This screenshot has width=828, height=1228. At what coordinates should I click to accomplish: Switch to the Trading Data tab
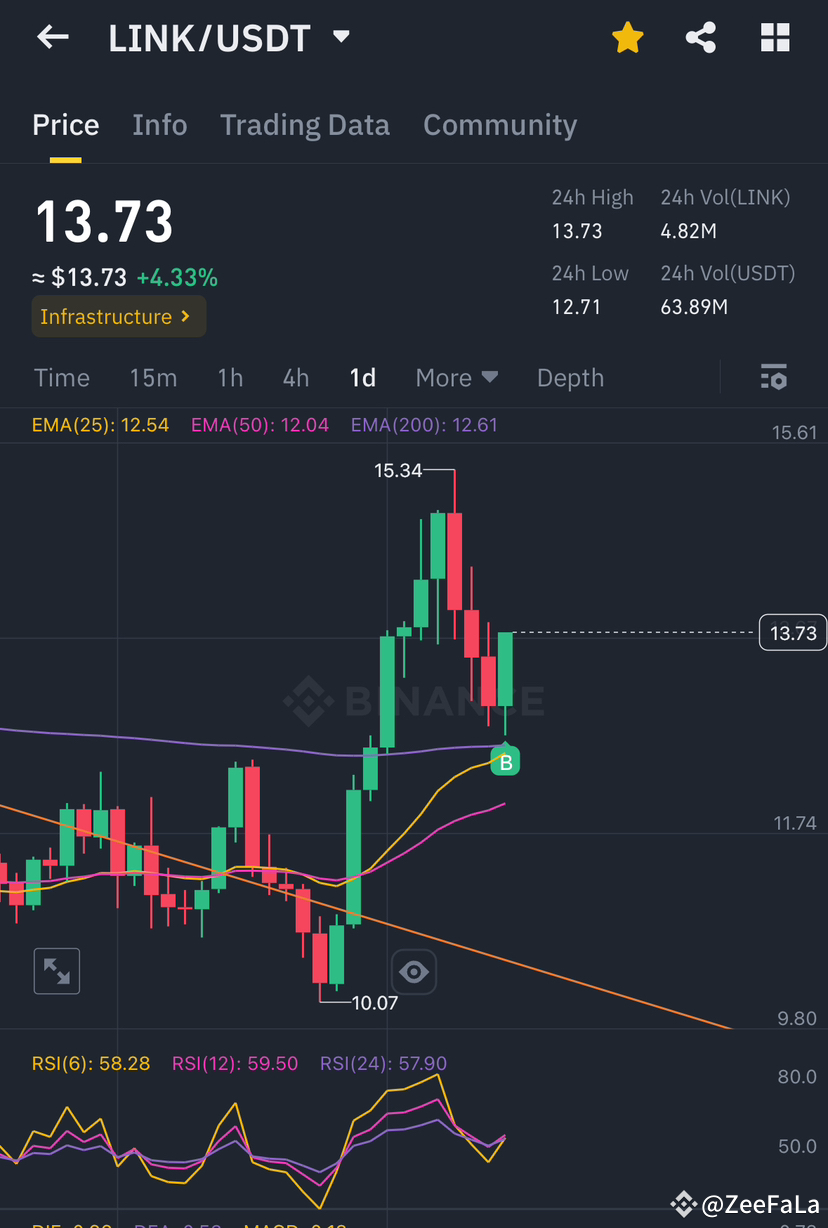(304, 124)
